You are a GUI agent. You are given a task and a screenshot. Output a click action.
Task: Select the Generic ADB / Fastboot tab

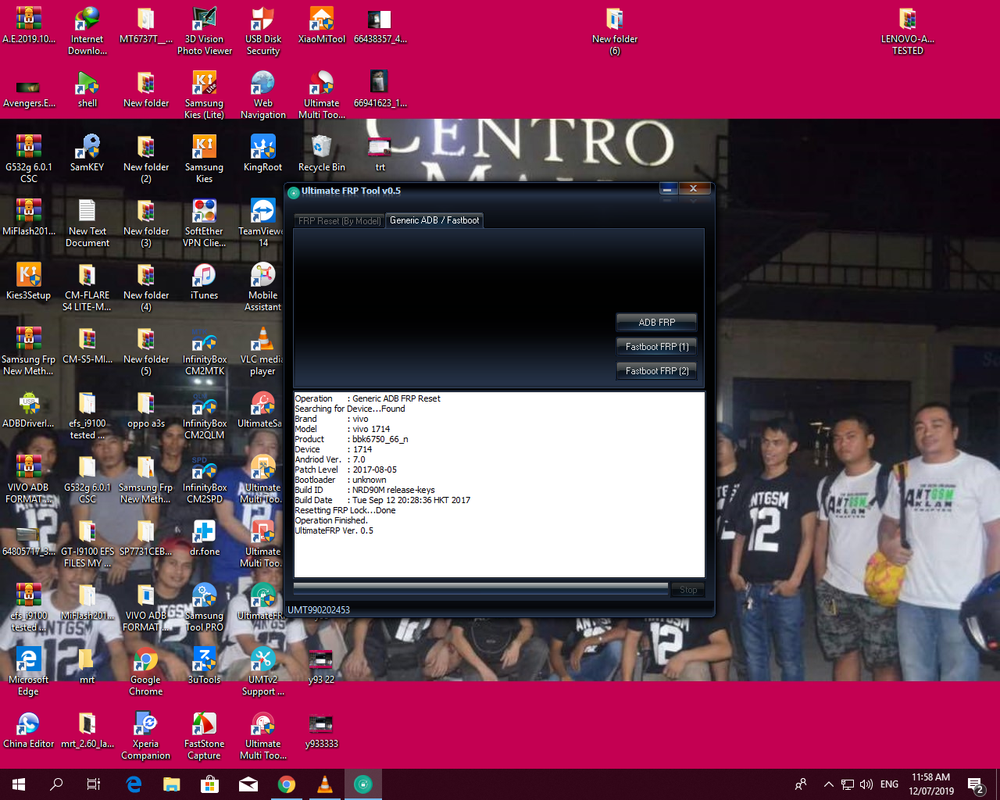click(434, 220)
